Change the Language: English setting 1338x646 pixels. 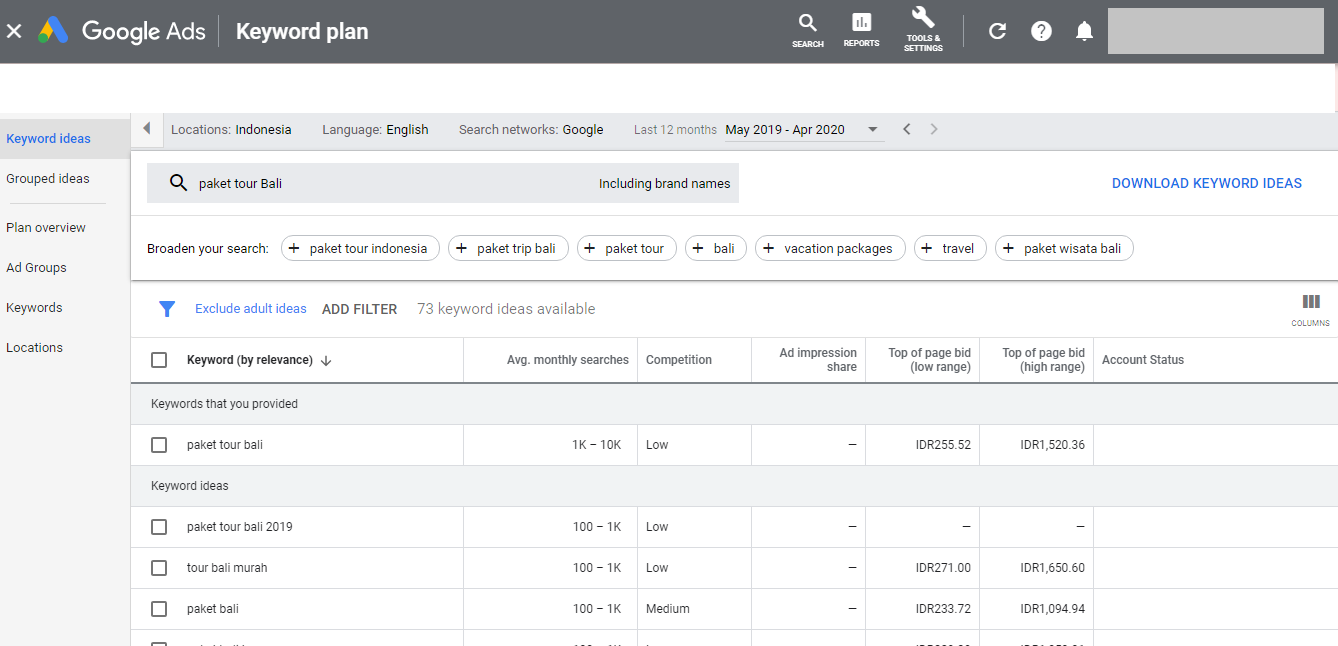coord(375,129)
